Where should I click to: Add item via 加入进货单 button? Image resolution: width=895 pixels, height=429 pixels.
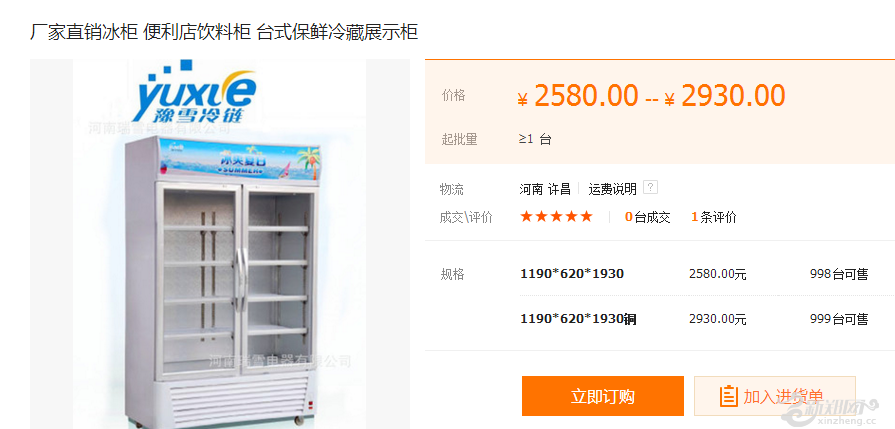[x=775, y=396]
